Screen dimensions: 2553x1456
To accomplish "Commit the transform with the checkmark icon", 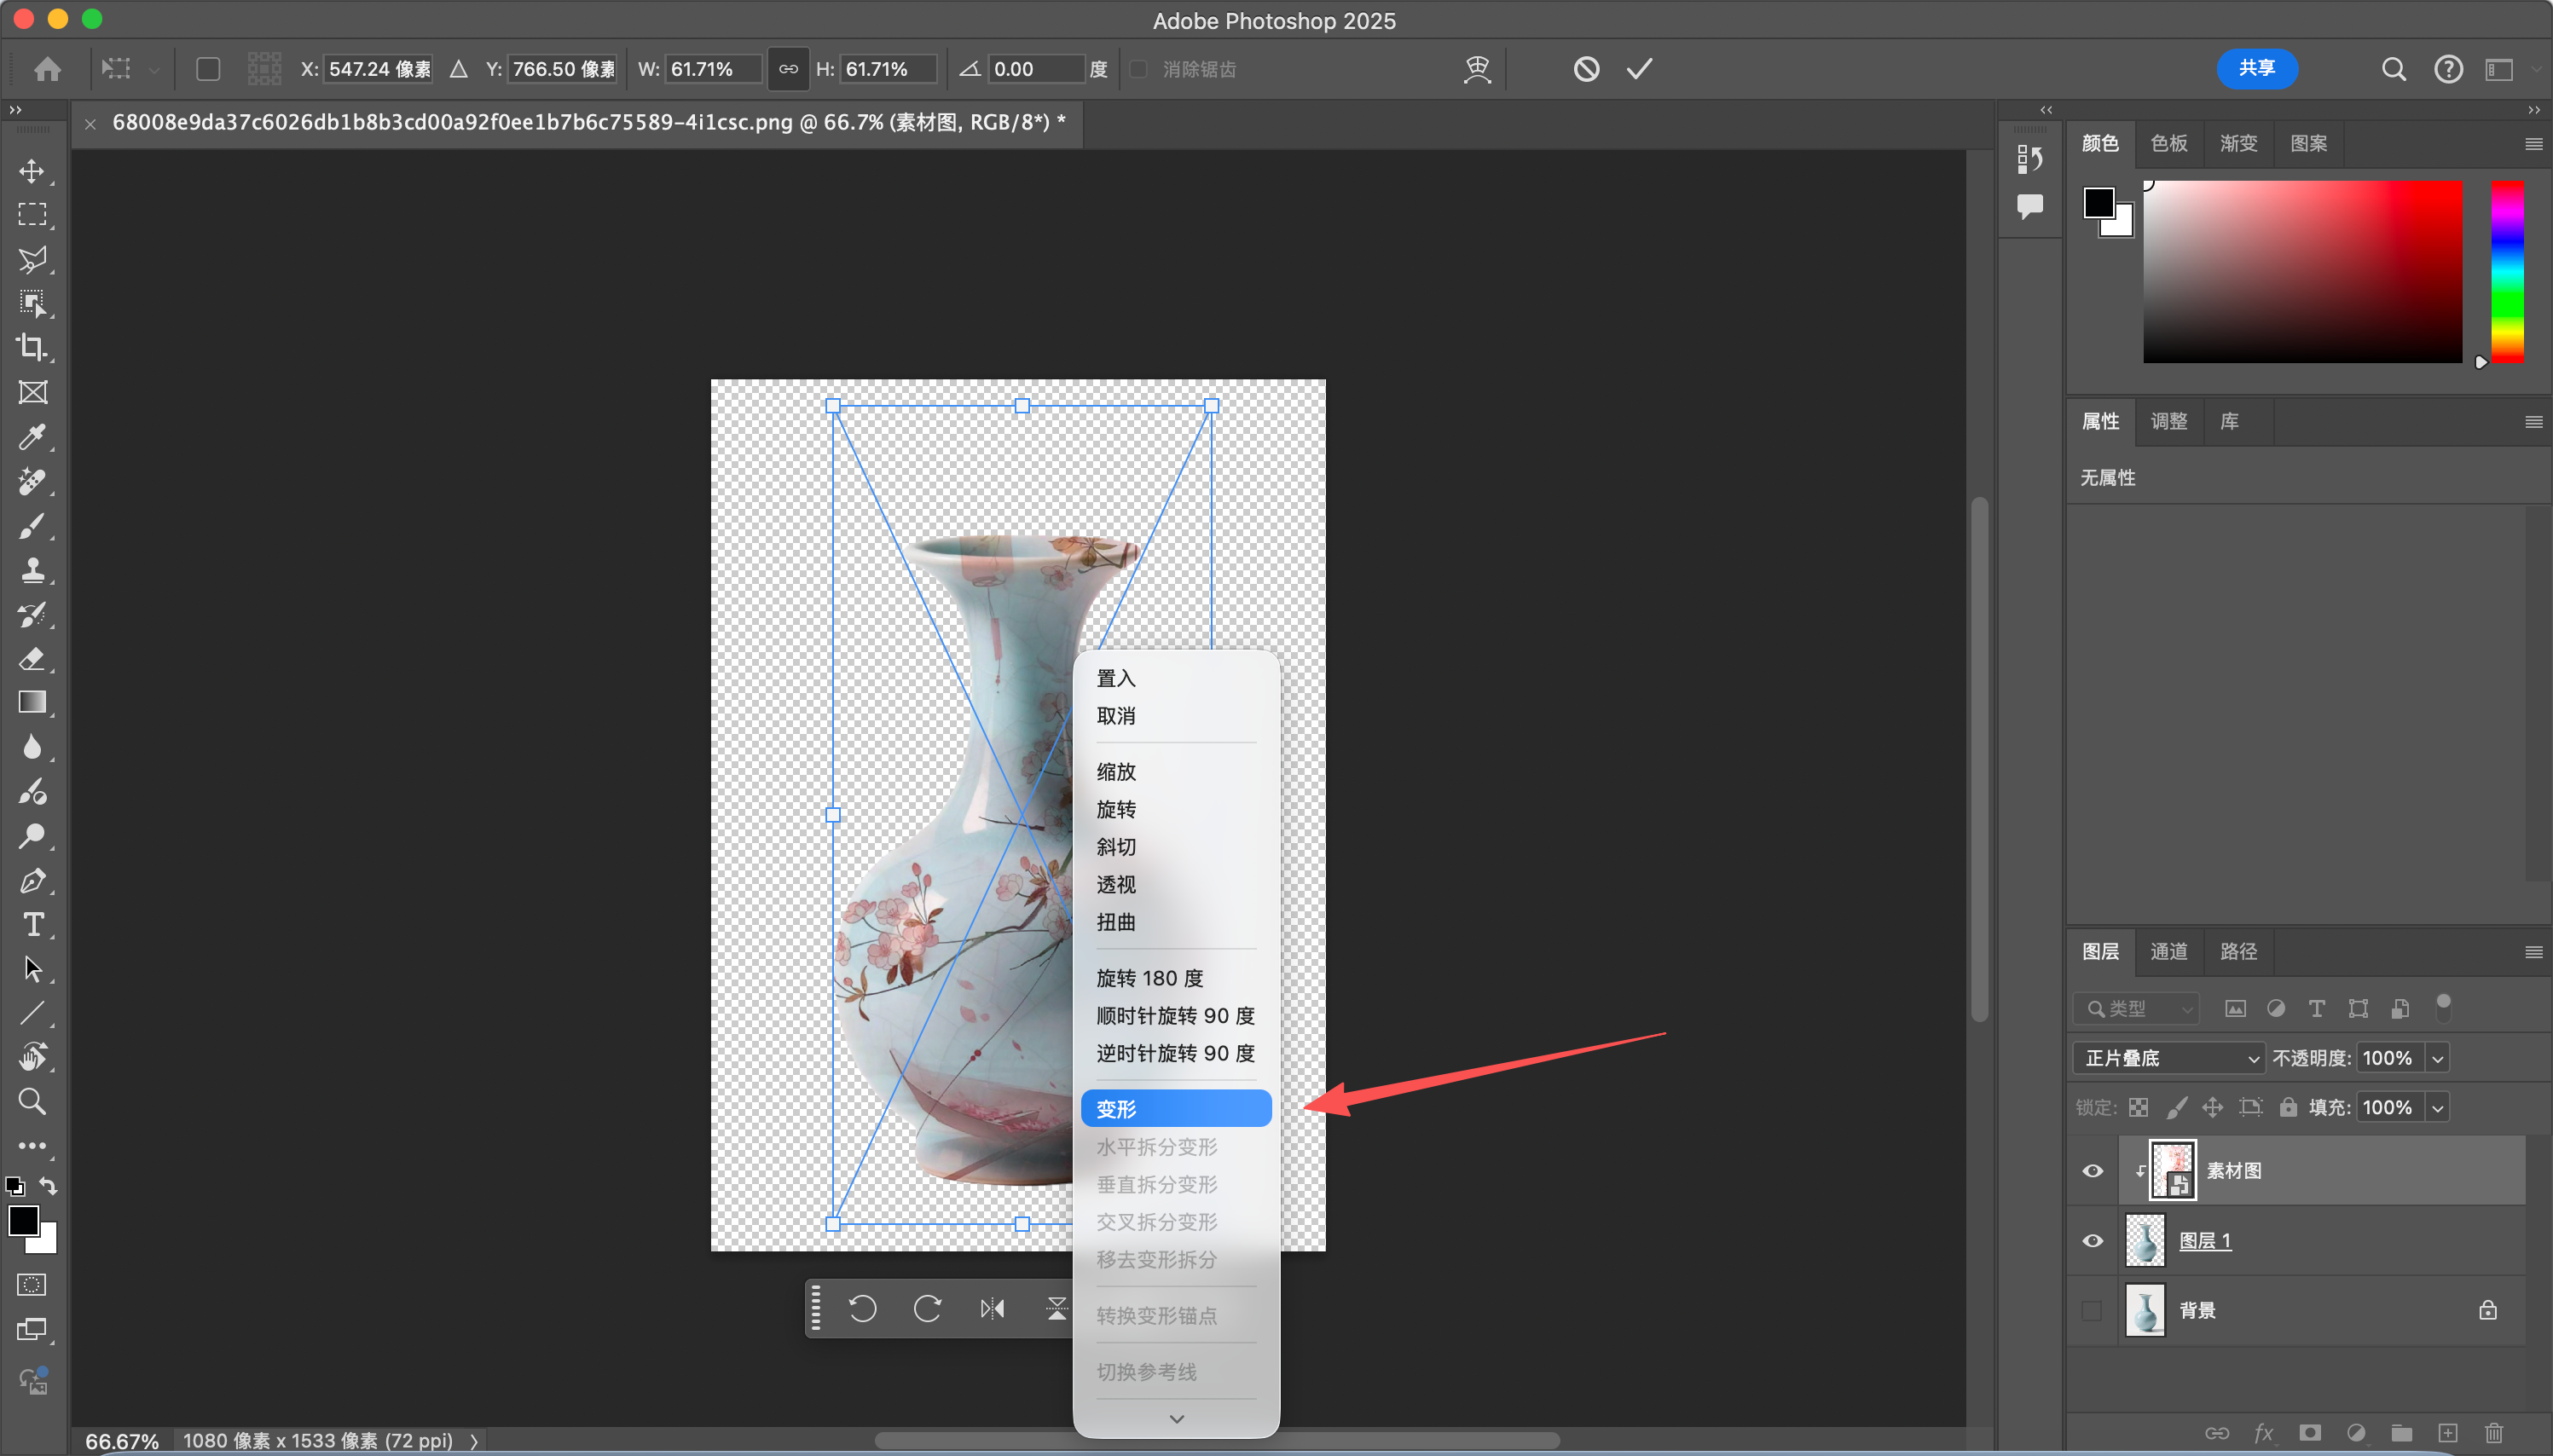I will point(1639,69).
